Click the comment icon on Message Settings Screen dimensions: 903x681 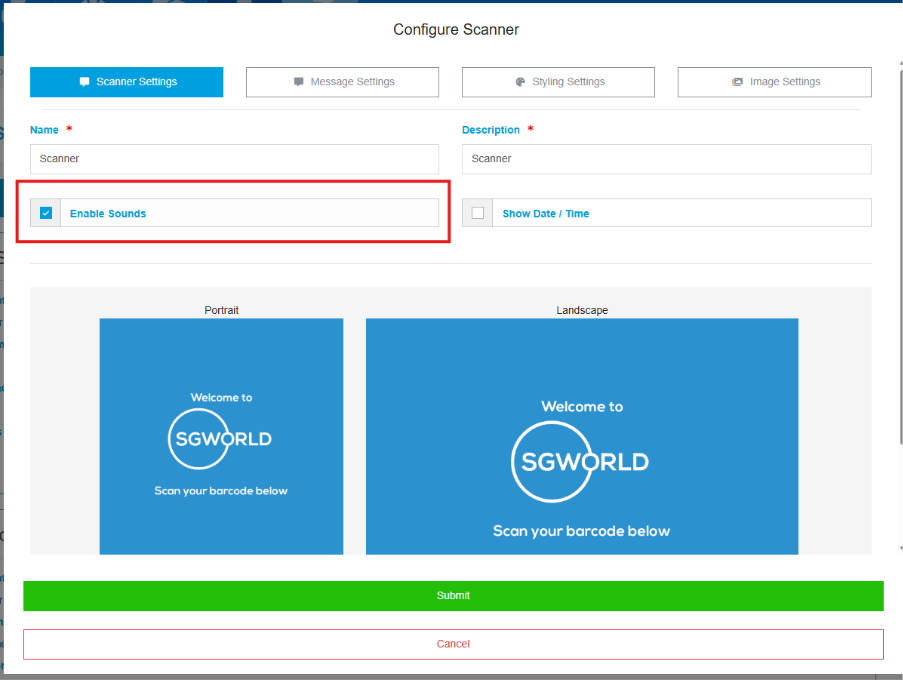[x=299, y=82]
